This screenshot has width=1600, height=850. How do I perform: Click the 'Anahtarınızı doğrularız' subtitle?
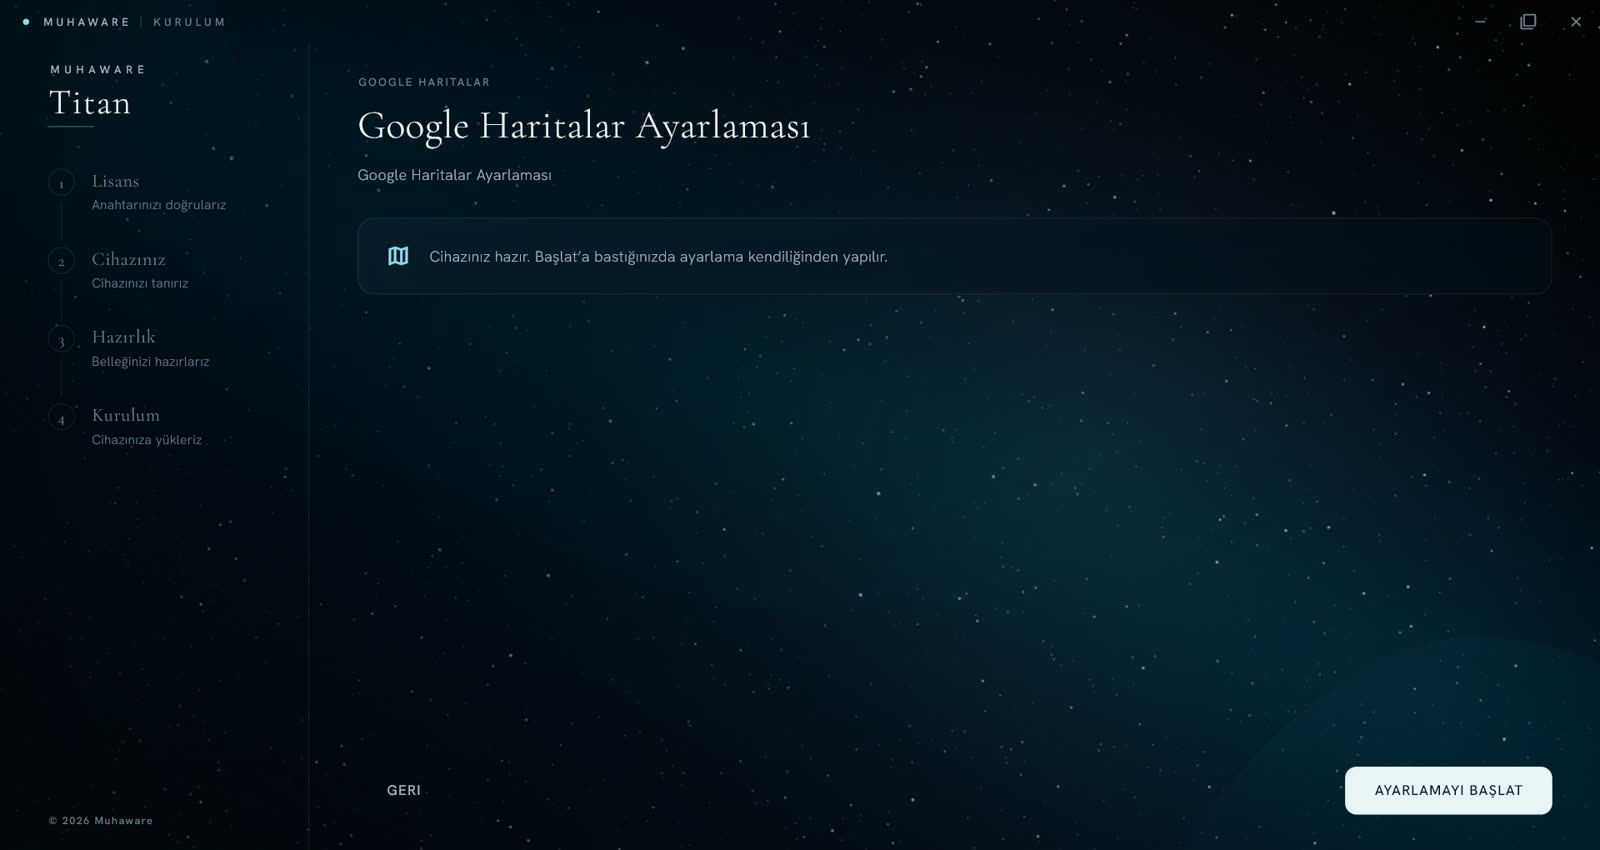[x=159, y=205]
